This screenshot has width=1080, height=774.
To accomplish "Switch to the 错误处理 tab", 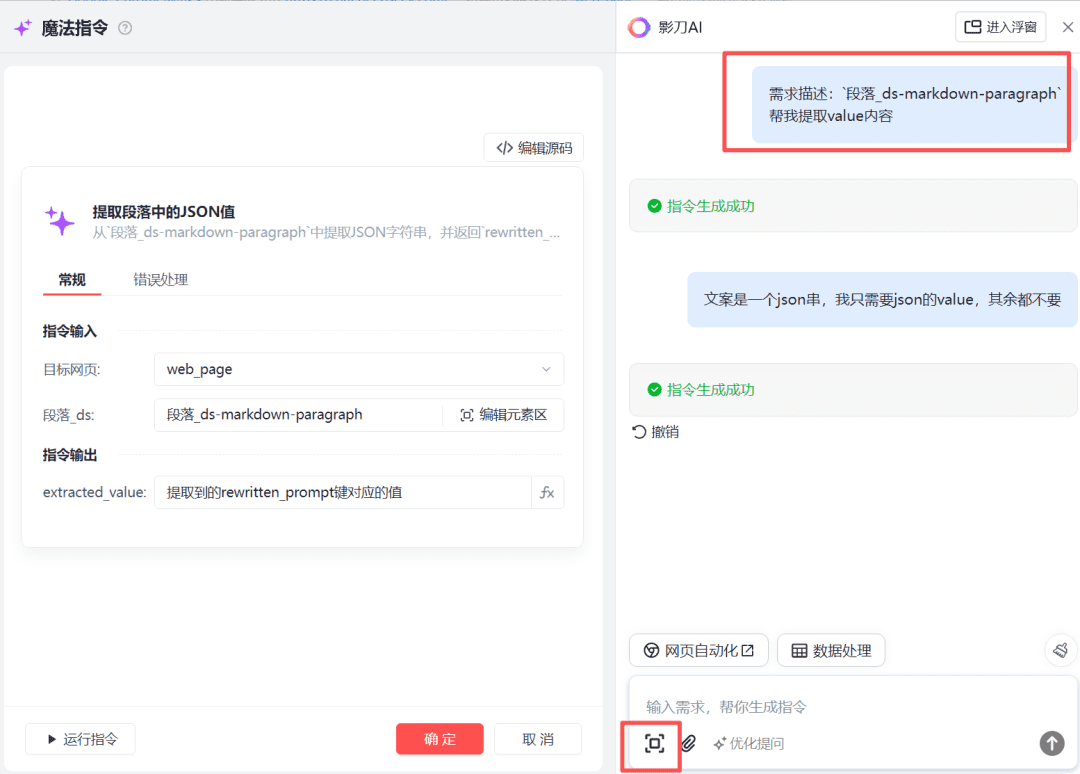I will coord(161,280).
